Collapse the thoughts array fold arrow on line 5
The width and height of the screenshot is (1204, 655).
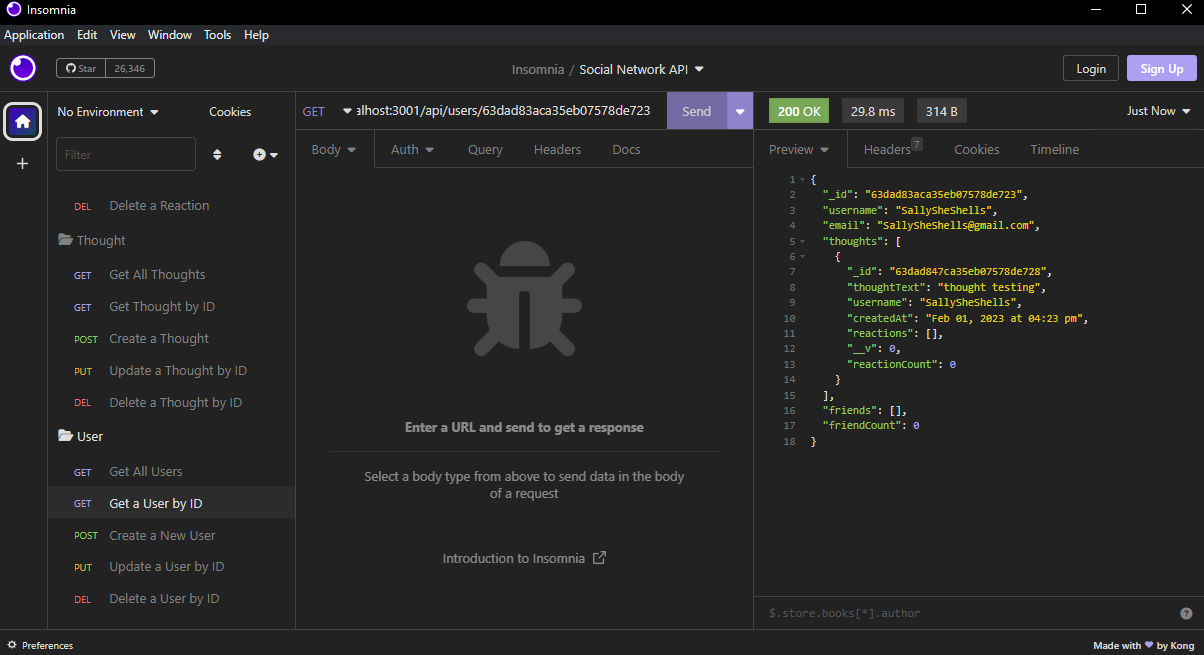[x=802, y=241]
